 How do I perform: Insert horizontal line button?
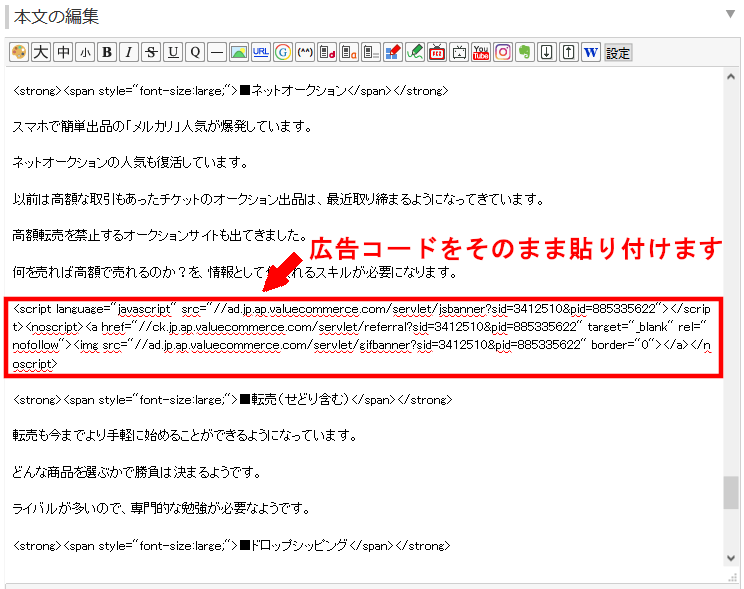click(x=217, y=52)
